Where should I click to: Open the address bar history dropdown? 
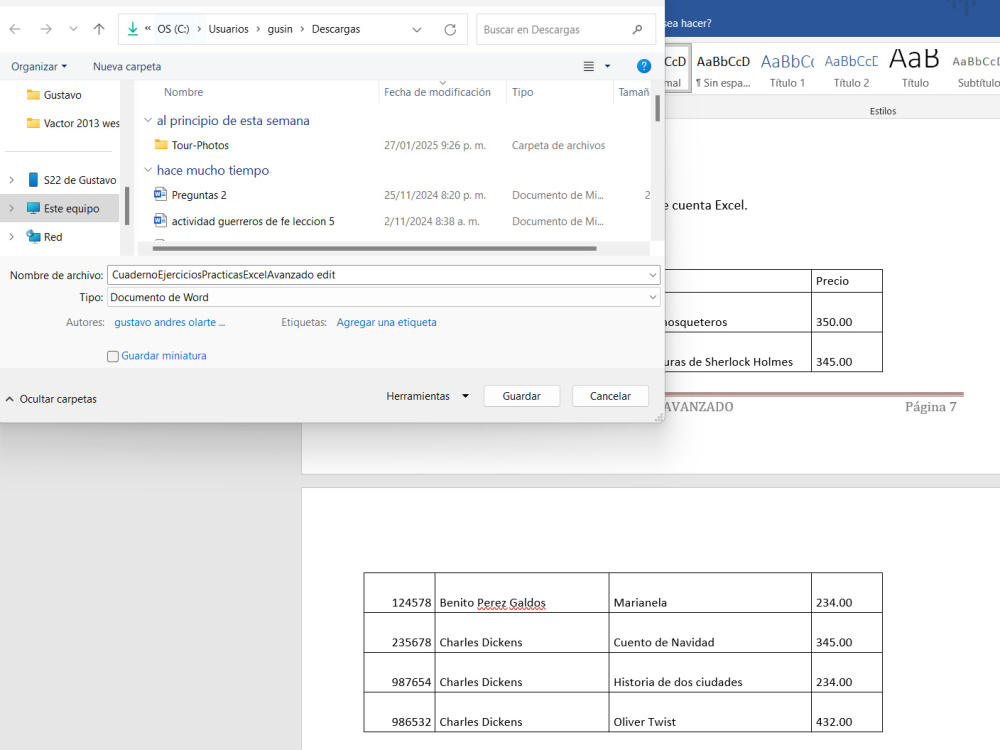click(416, 29)
